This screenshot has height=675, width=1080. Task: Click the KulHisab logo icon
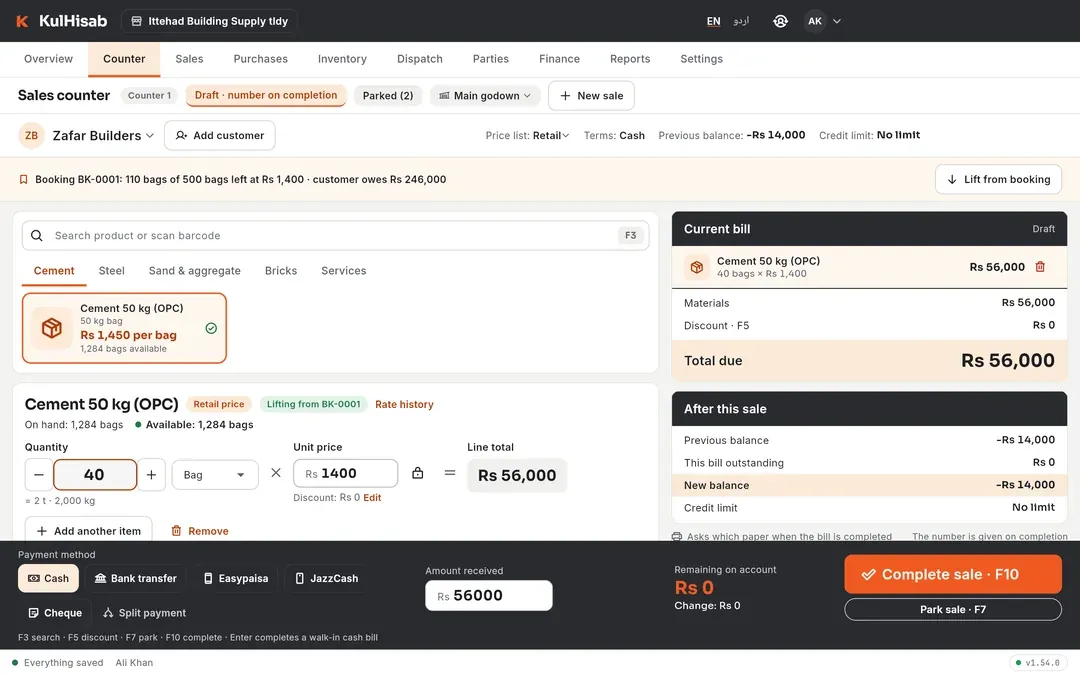[22, 21]
